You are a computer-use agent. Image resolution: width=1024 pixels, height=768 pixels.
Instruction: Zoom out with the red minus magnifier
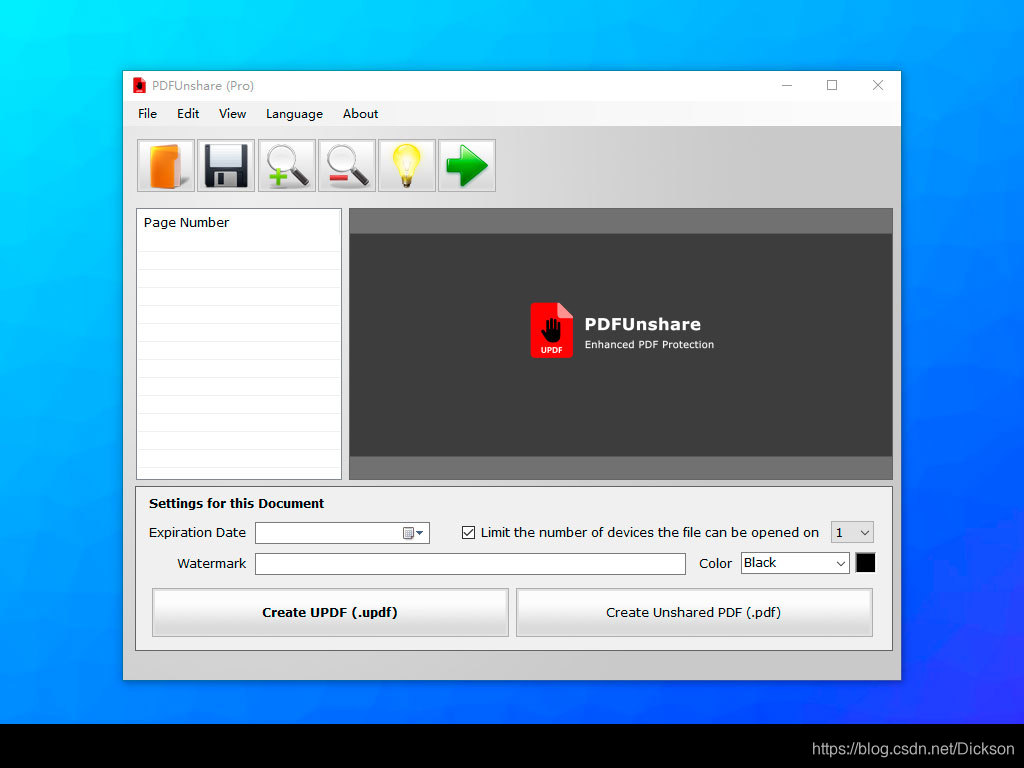(347, 166)
